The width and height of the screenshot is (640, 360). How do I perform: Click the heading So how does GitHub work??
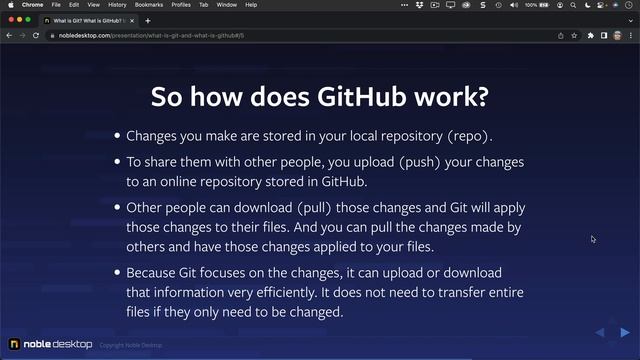click(320, 97)
